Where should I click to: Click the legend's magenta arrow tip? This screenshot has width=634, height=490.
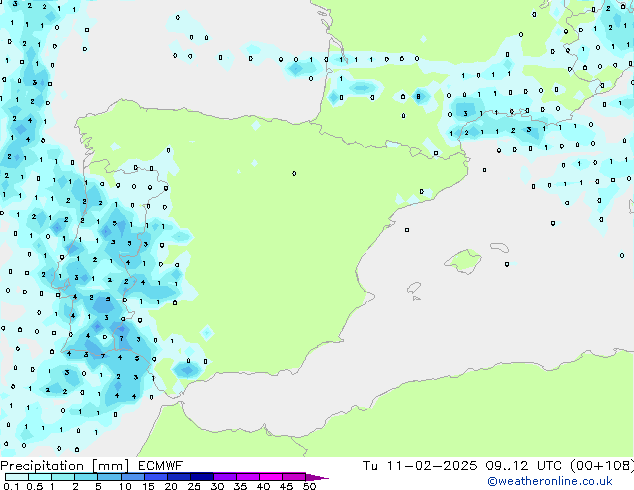coord(319,477)
